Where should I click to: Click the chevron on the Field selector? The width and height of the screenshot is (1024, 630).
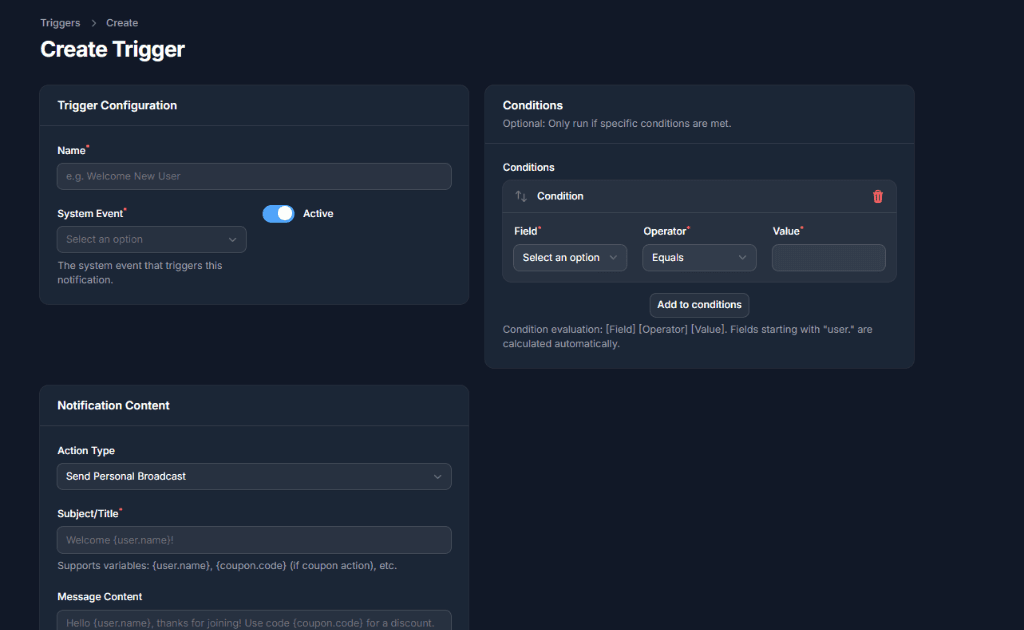pos(614,257)
